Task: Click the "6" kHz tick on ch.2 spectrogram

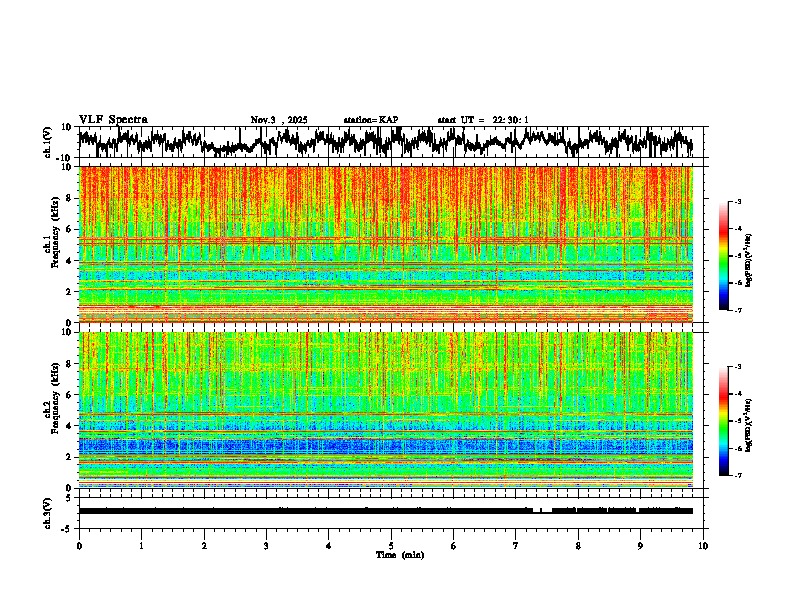Action: 69,395
